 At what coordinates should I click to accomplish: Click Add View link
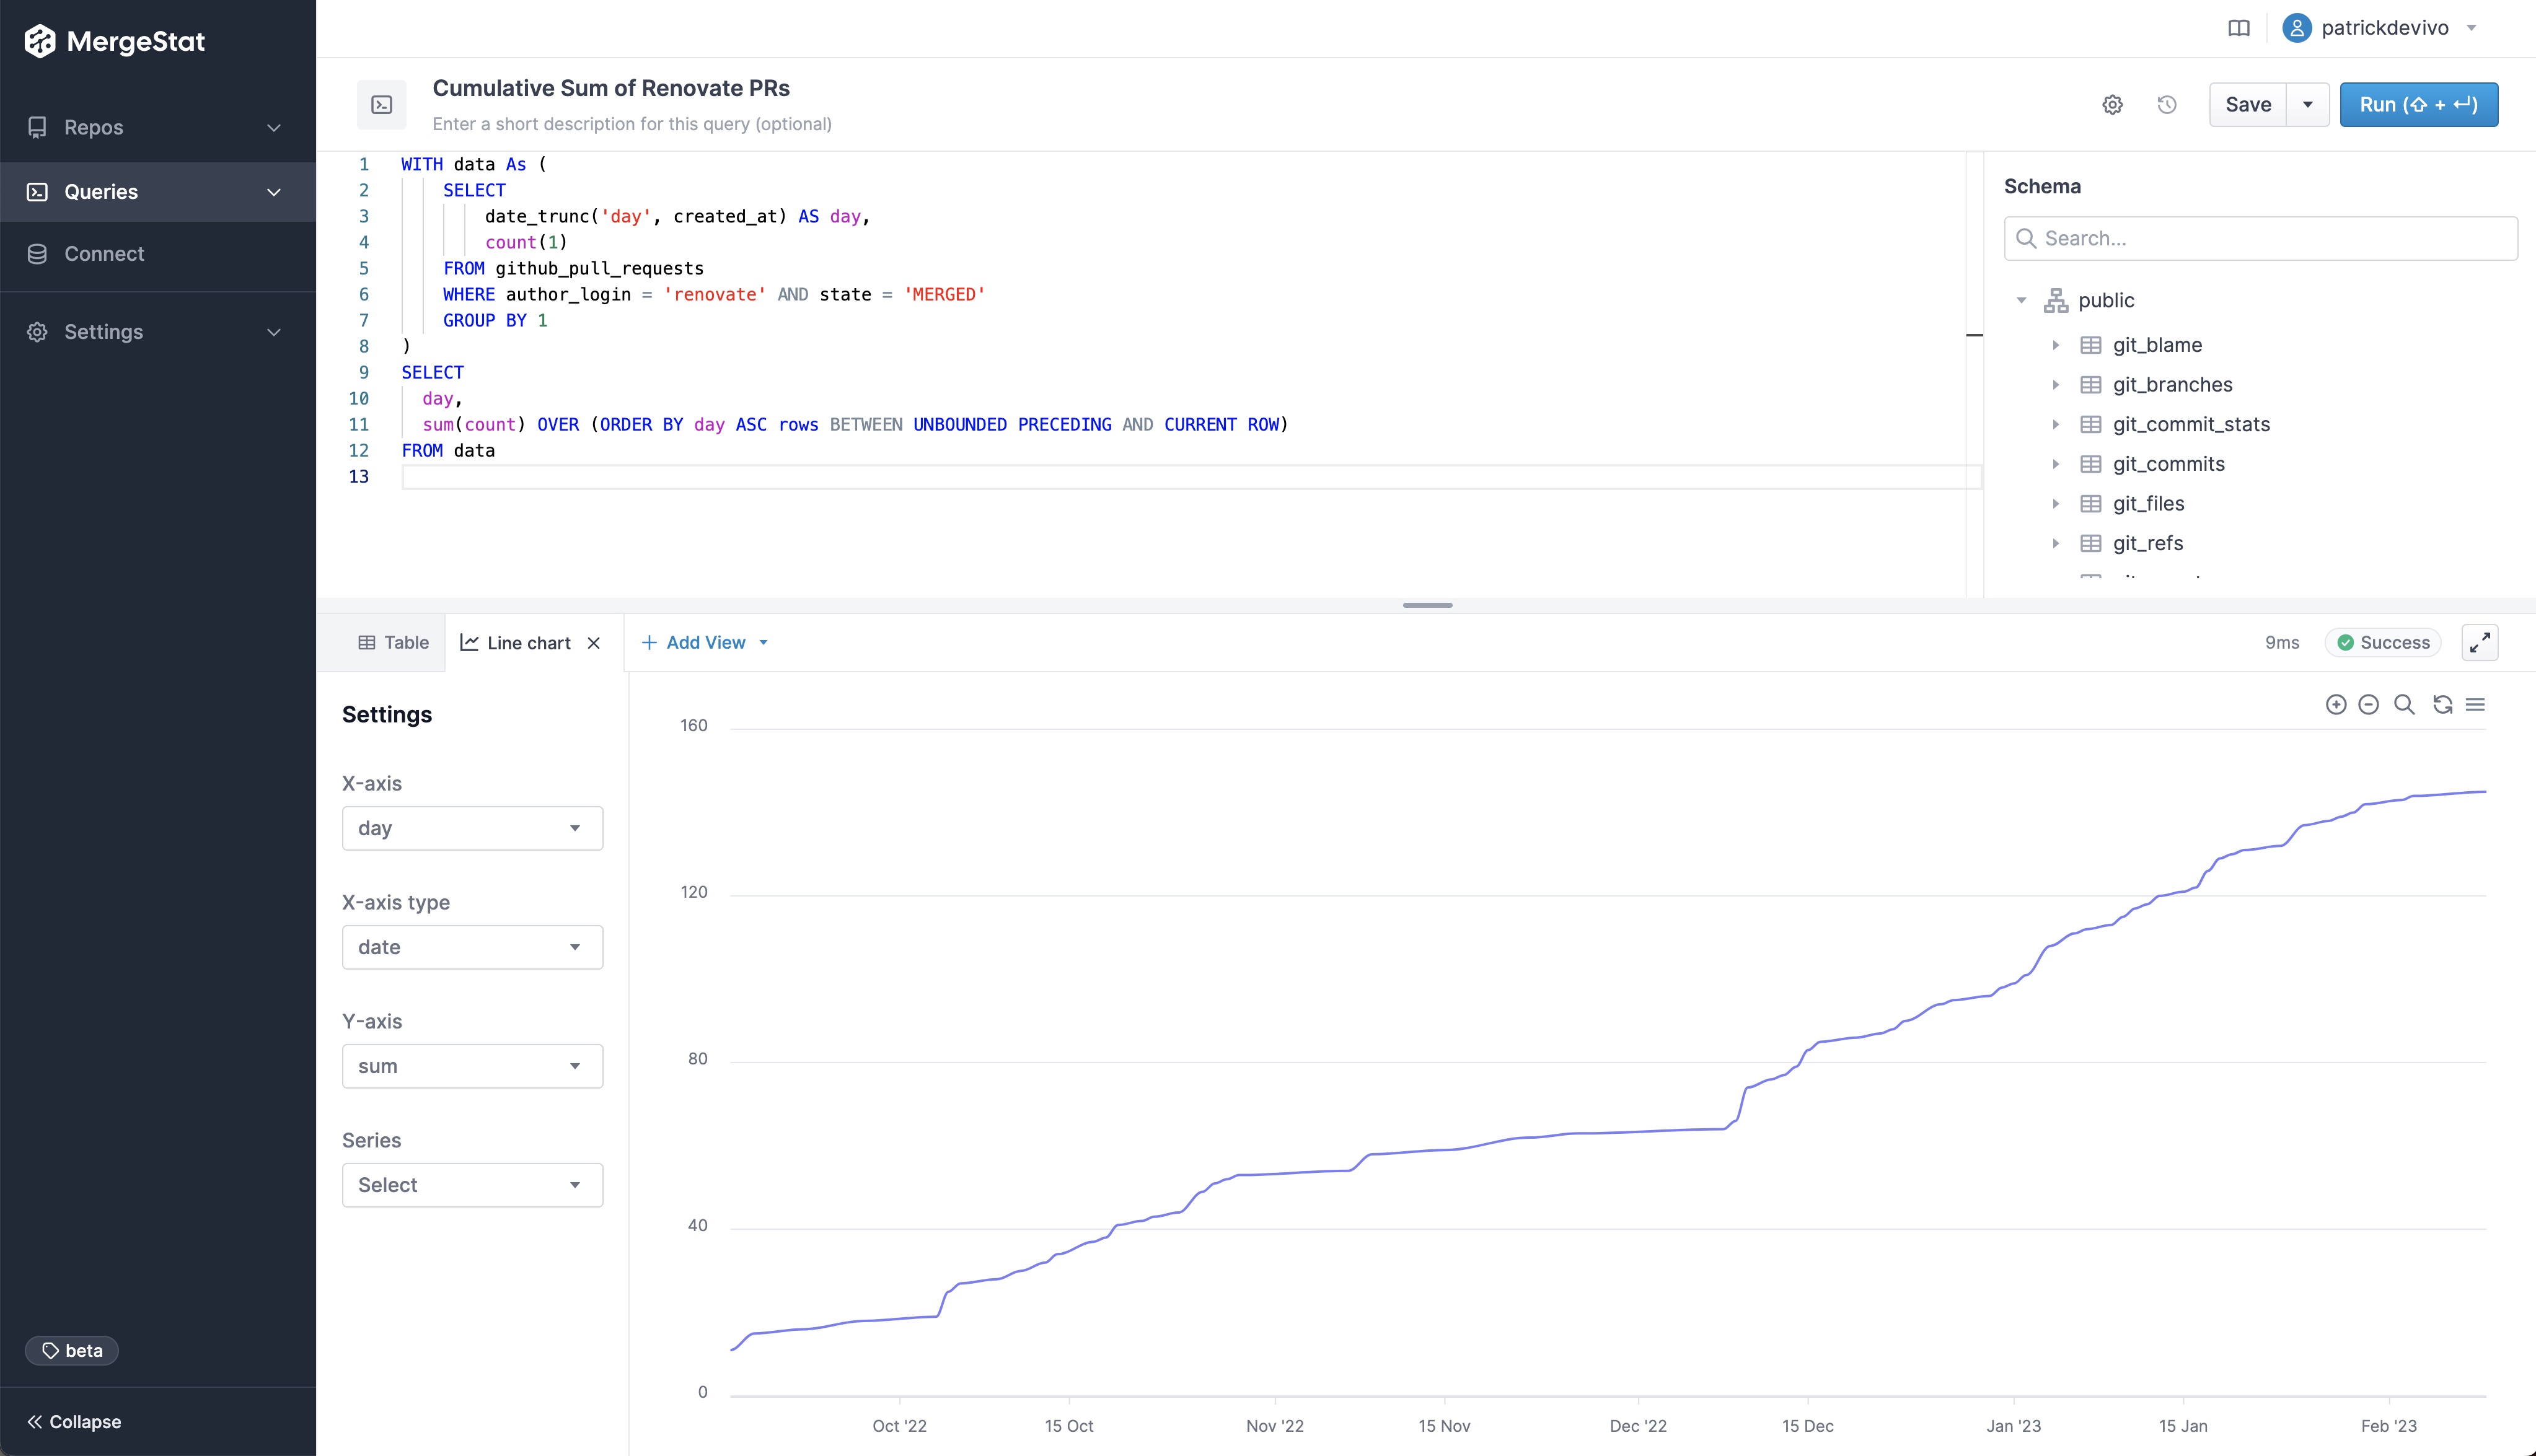704,643
